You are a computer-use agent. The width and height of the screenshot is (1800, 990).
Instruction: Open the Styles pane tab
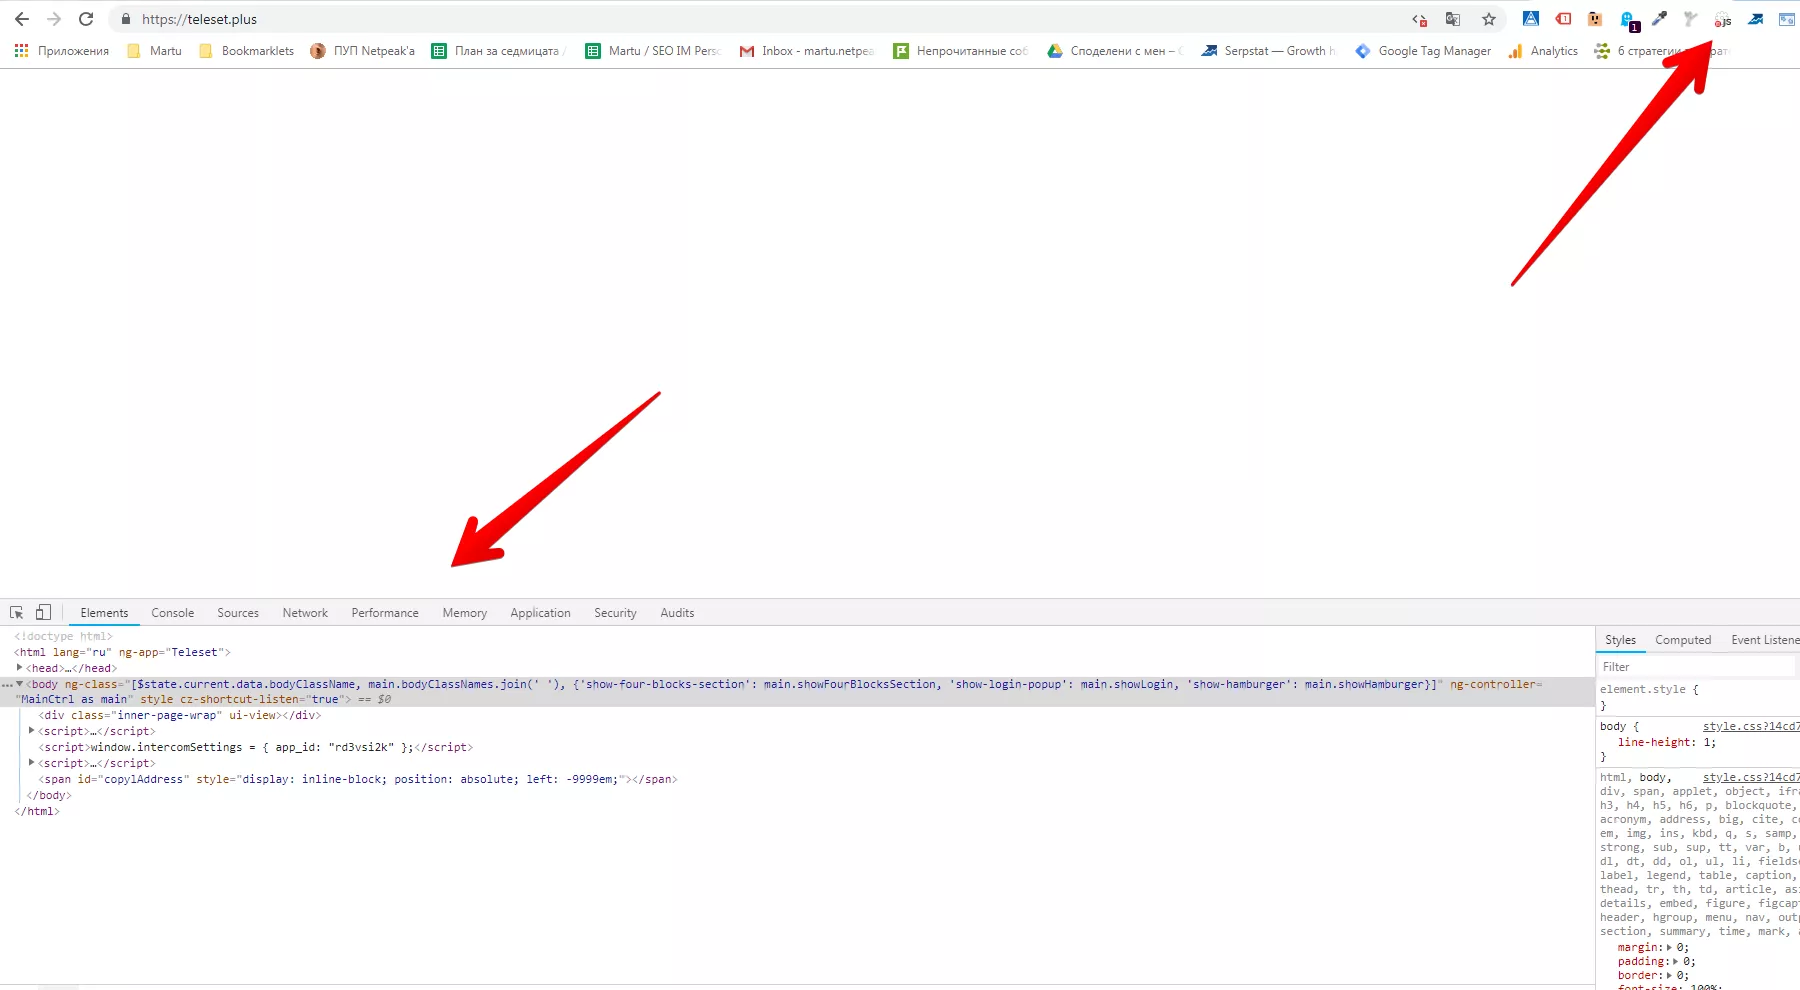tap(1620, 640)
